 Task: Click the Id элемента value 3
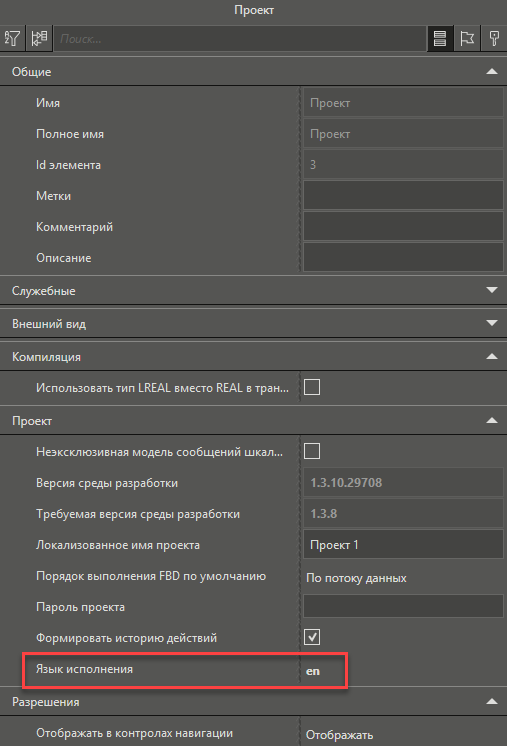(x=403, y=165)
